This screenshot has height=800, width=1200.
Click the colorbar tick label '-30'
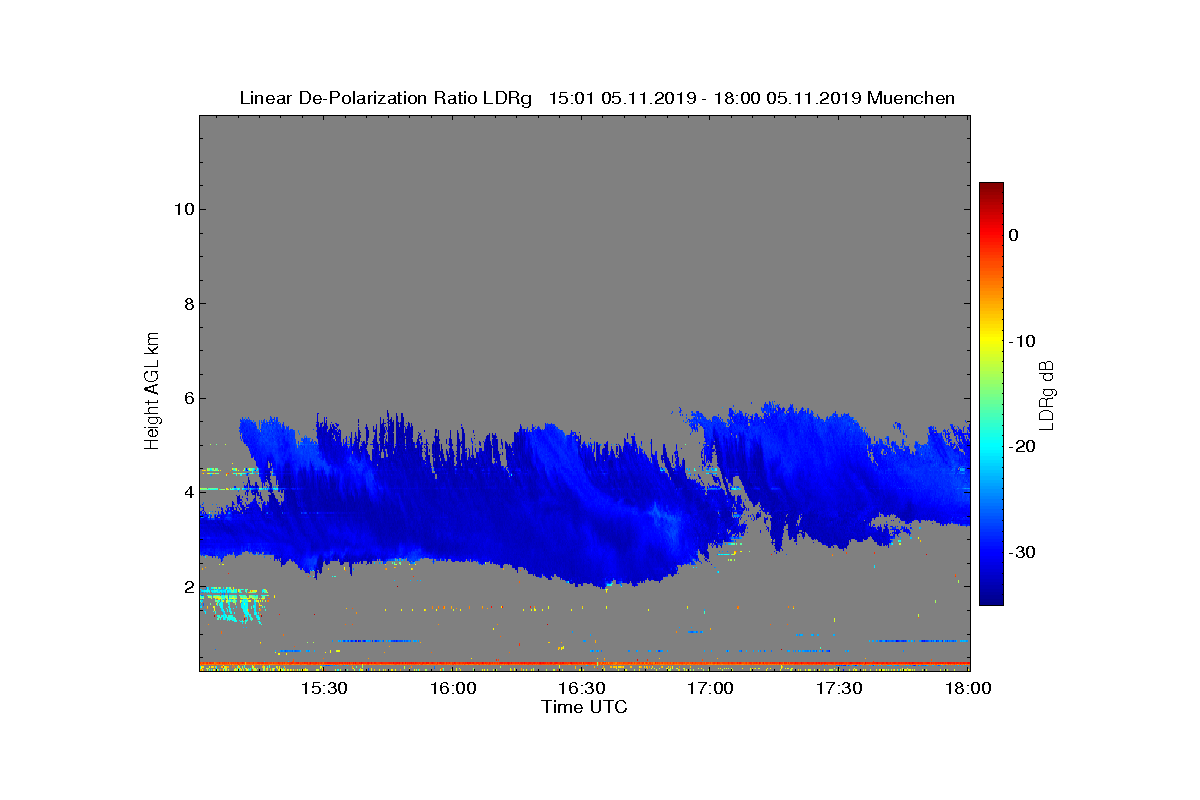click(1021, 552)
